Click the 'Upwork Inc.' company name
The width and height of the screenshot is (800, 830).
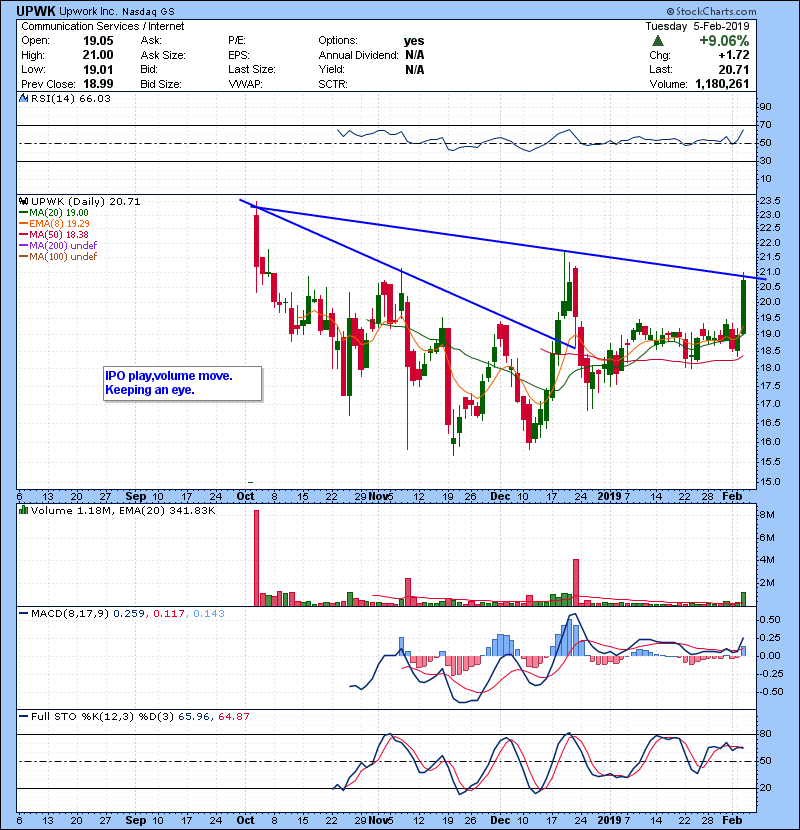coord(89,11)
